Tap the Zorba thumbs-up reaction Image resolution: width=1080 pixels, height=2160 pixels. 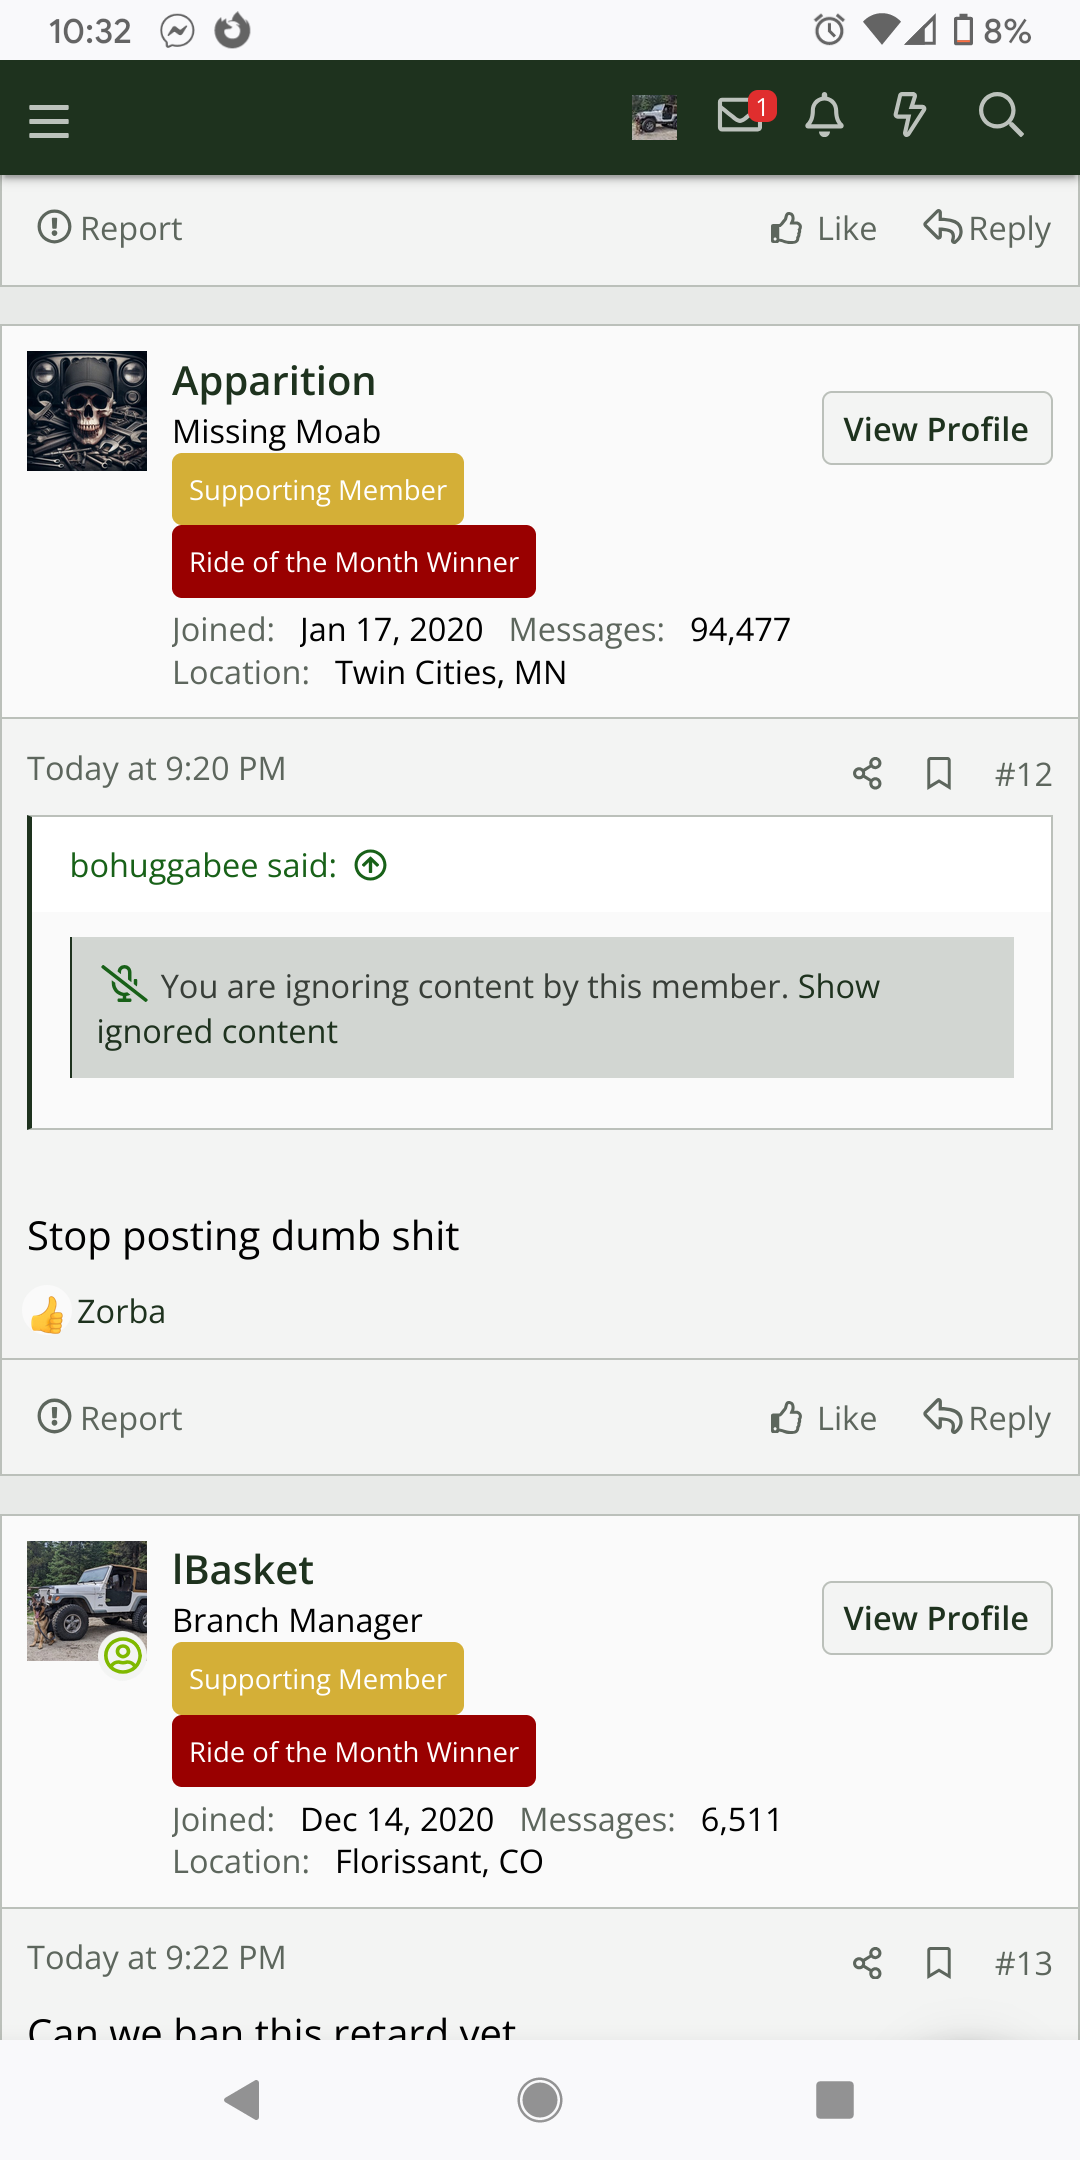click(x=95, y=1310)
